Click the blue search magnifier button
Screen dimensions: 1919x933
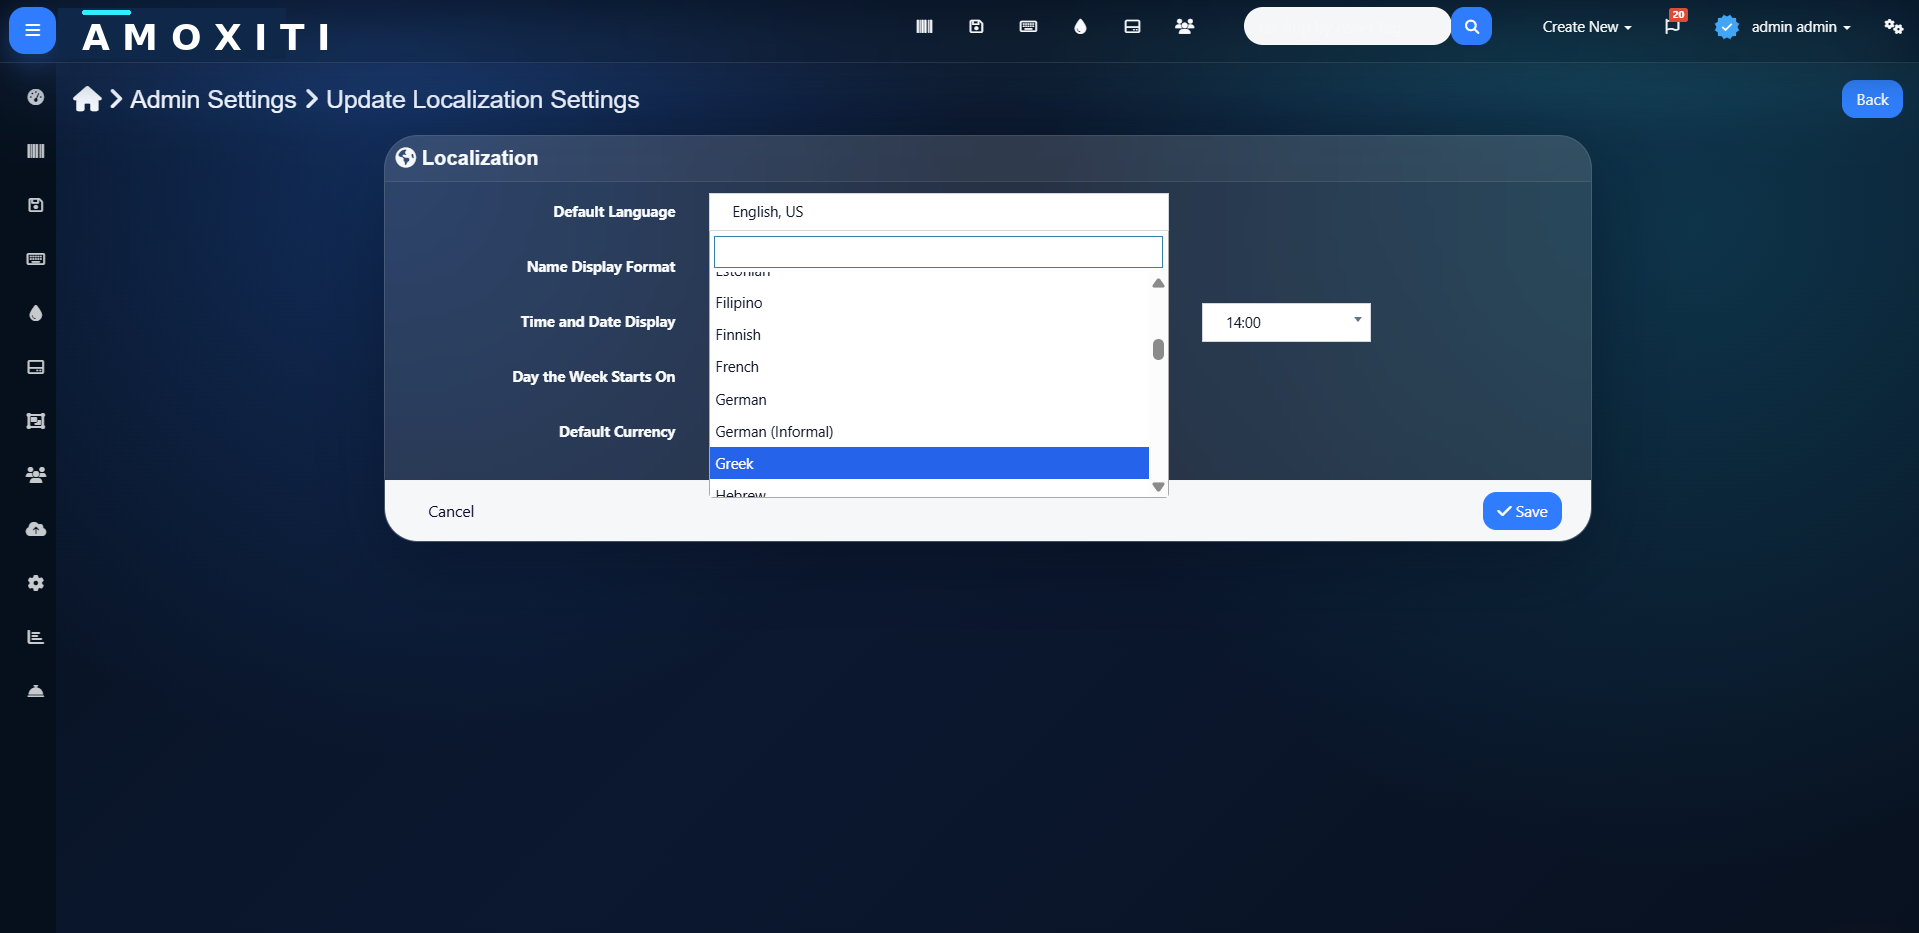pyautogui.click(x=1471, y=27)
